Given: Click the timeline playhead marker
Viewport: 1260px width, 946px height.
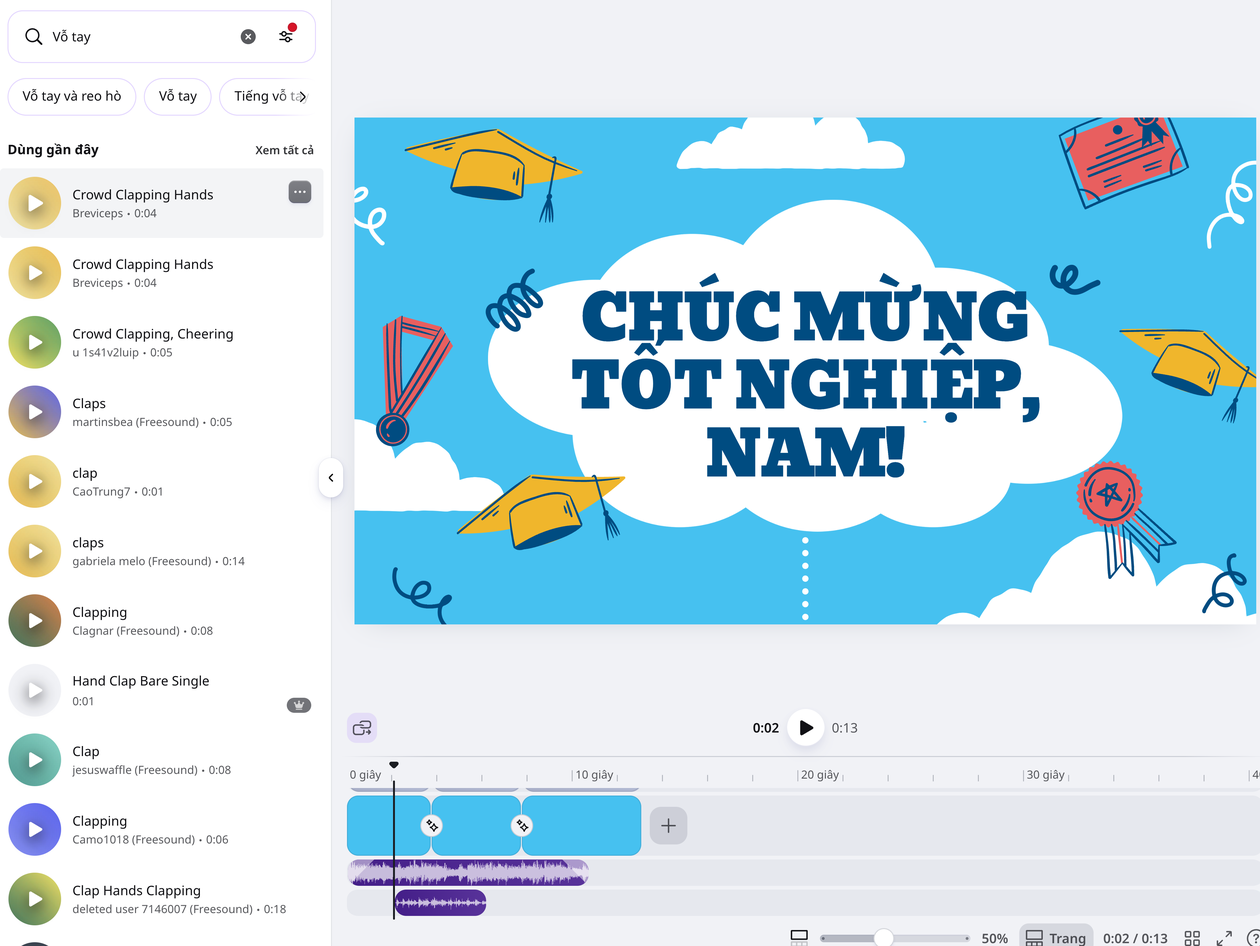Looking at the screenshot, I should coord(394,765).
